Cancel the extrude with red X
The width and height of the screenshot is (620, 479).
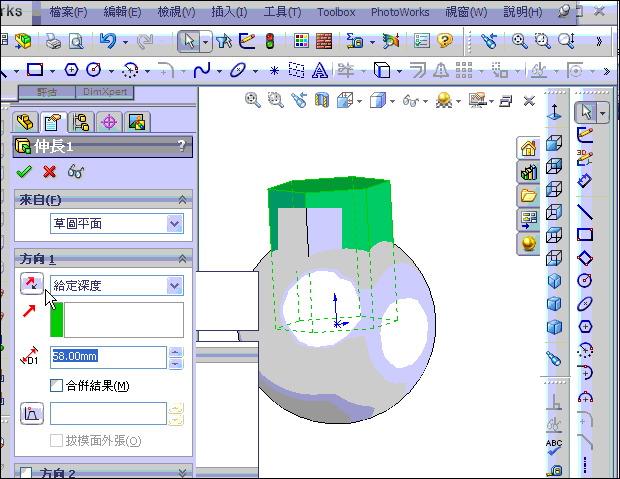tap(49, 172)
